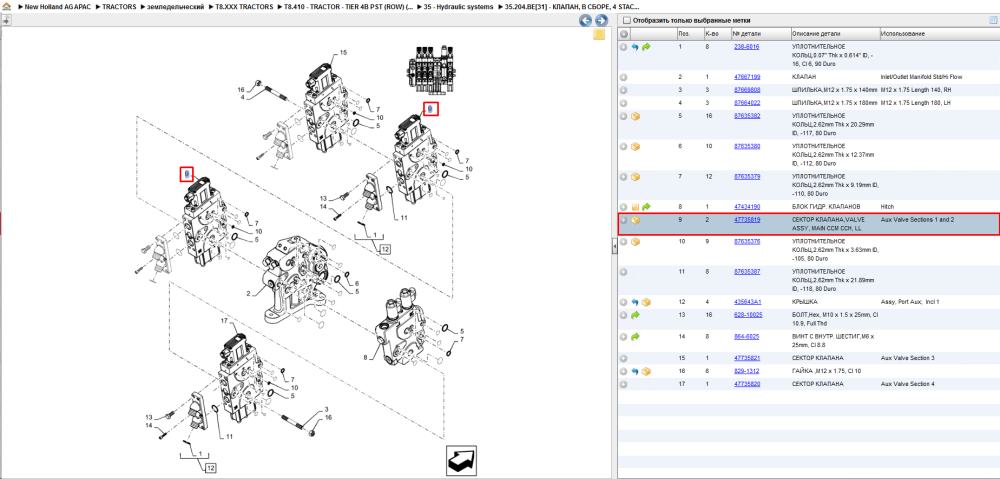Click plus icon in row 238-6016
This screenshot has height=479, width=1000.
coord(624,47)
